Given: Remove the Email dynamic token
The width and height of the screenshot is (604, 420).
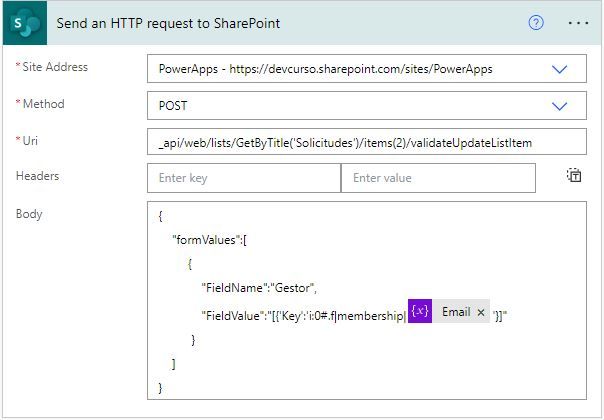Looking at the screenshot, I should (x=481, y=312).
